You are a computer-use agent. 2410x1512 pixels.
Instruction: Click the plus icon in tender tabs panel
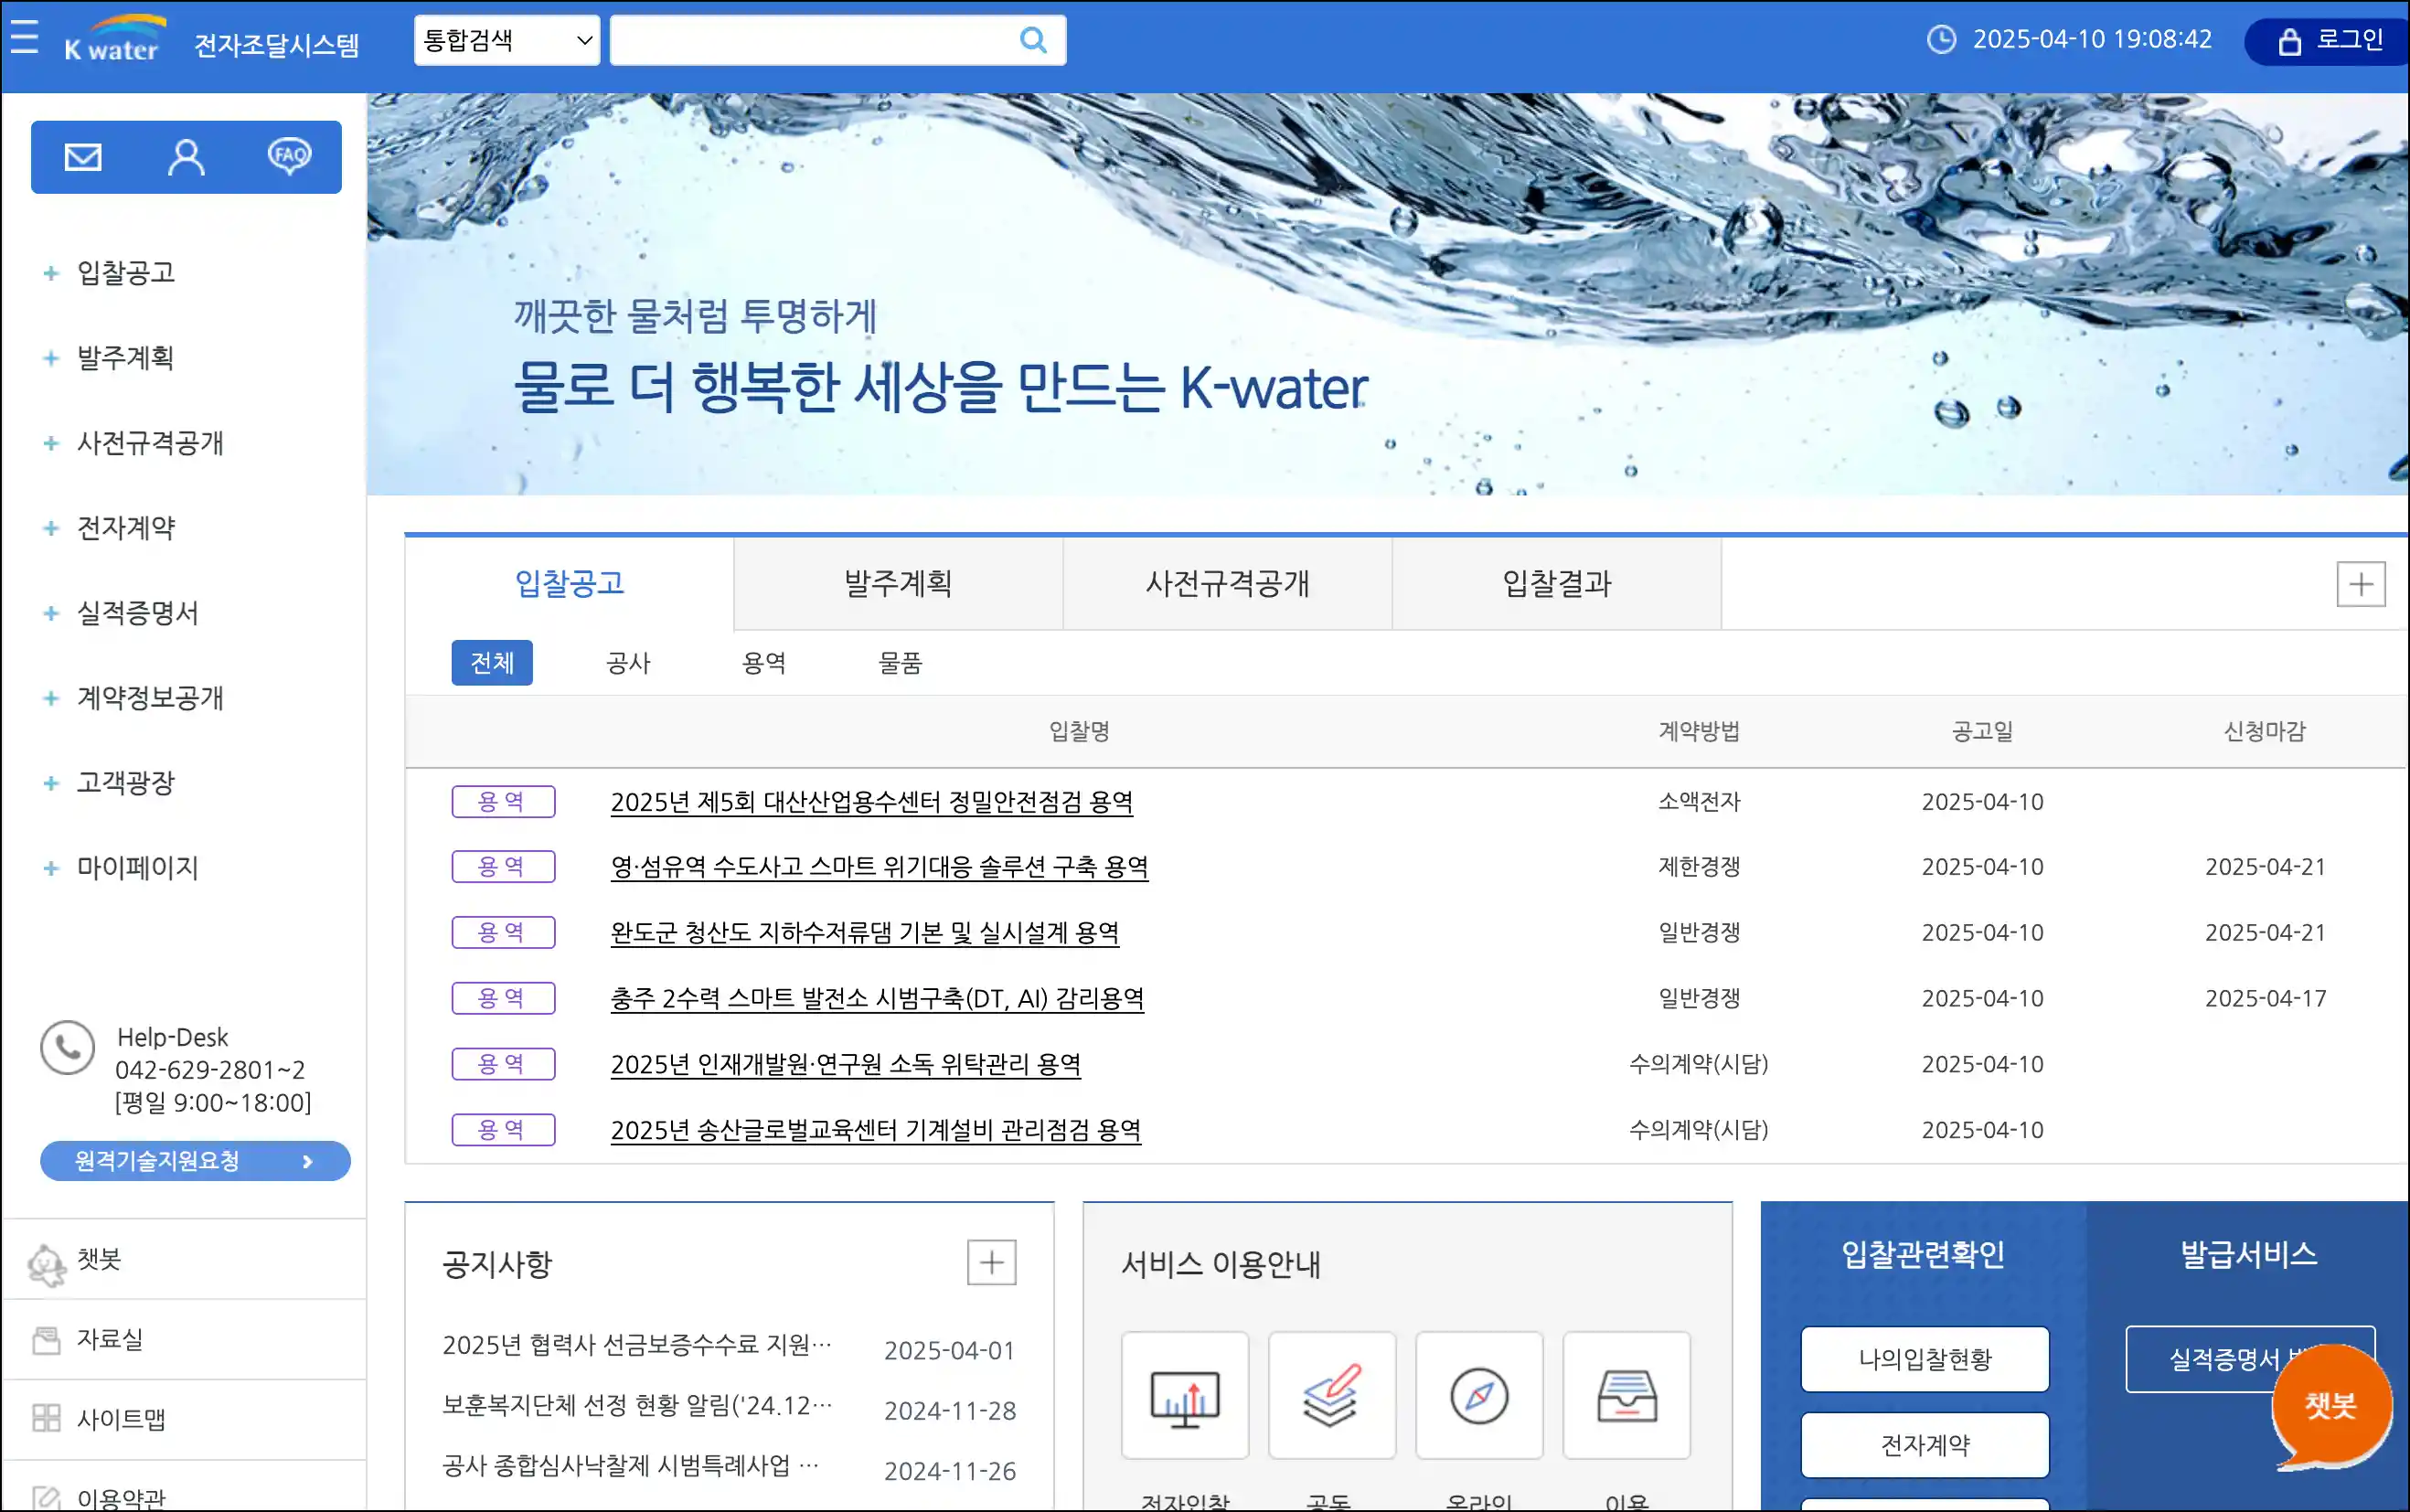2361,584
